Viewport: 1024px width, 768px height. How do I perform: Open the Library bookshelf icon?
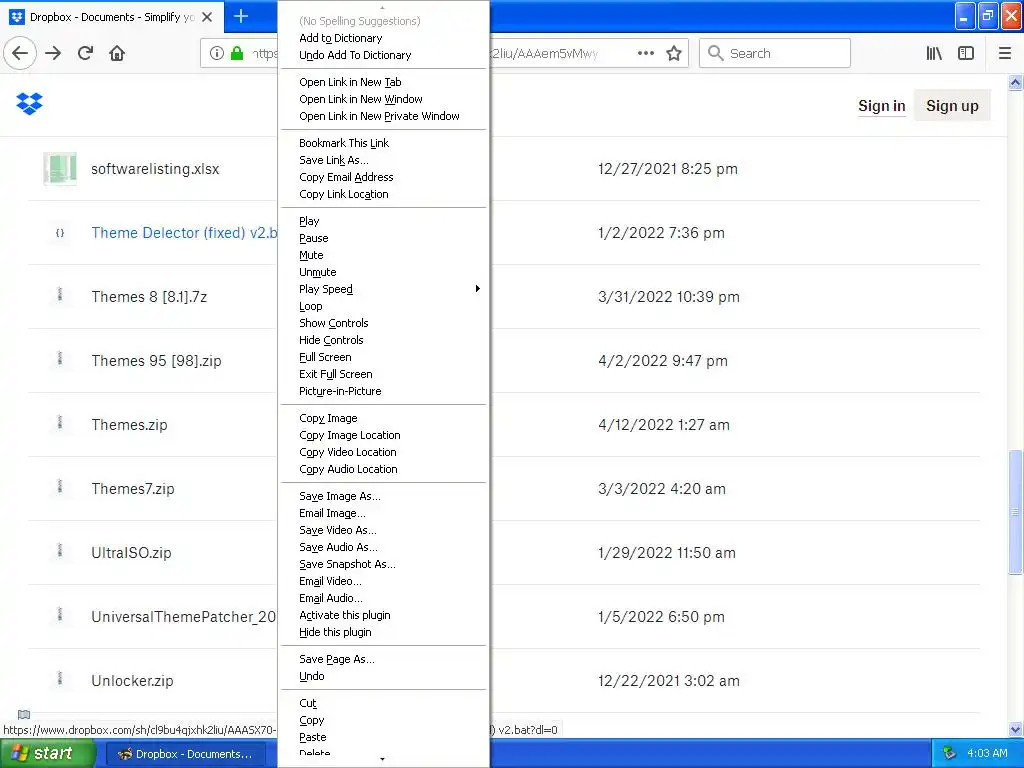tap(934, 53)
